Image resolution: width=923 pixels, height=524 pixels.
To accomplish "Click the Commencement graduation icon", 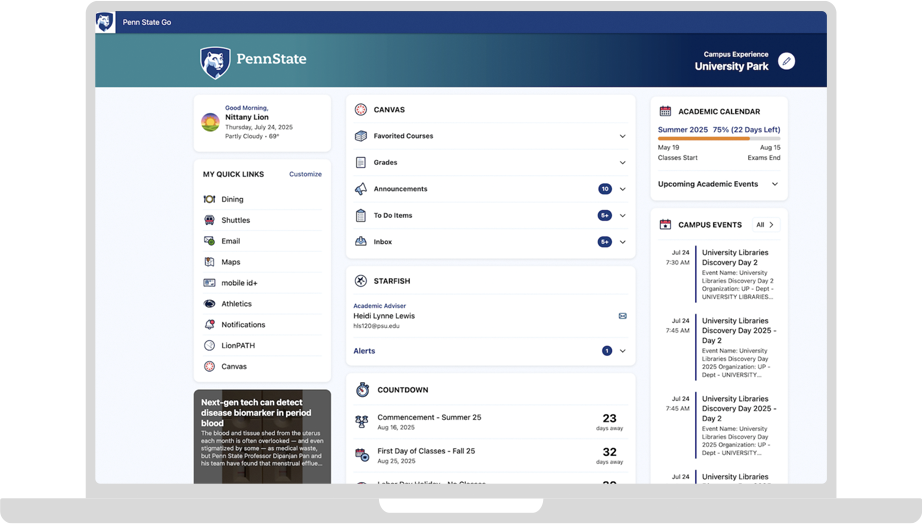I will coord(362,422).
